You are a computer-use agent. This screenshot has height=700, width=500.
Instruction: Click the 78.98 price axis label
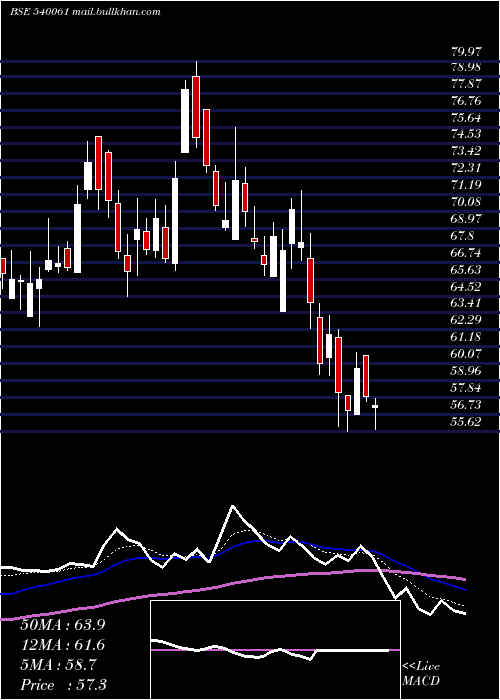467,67
